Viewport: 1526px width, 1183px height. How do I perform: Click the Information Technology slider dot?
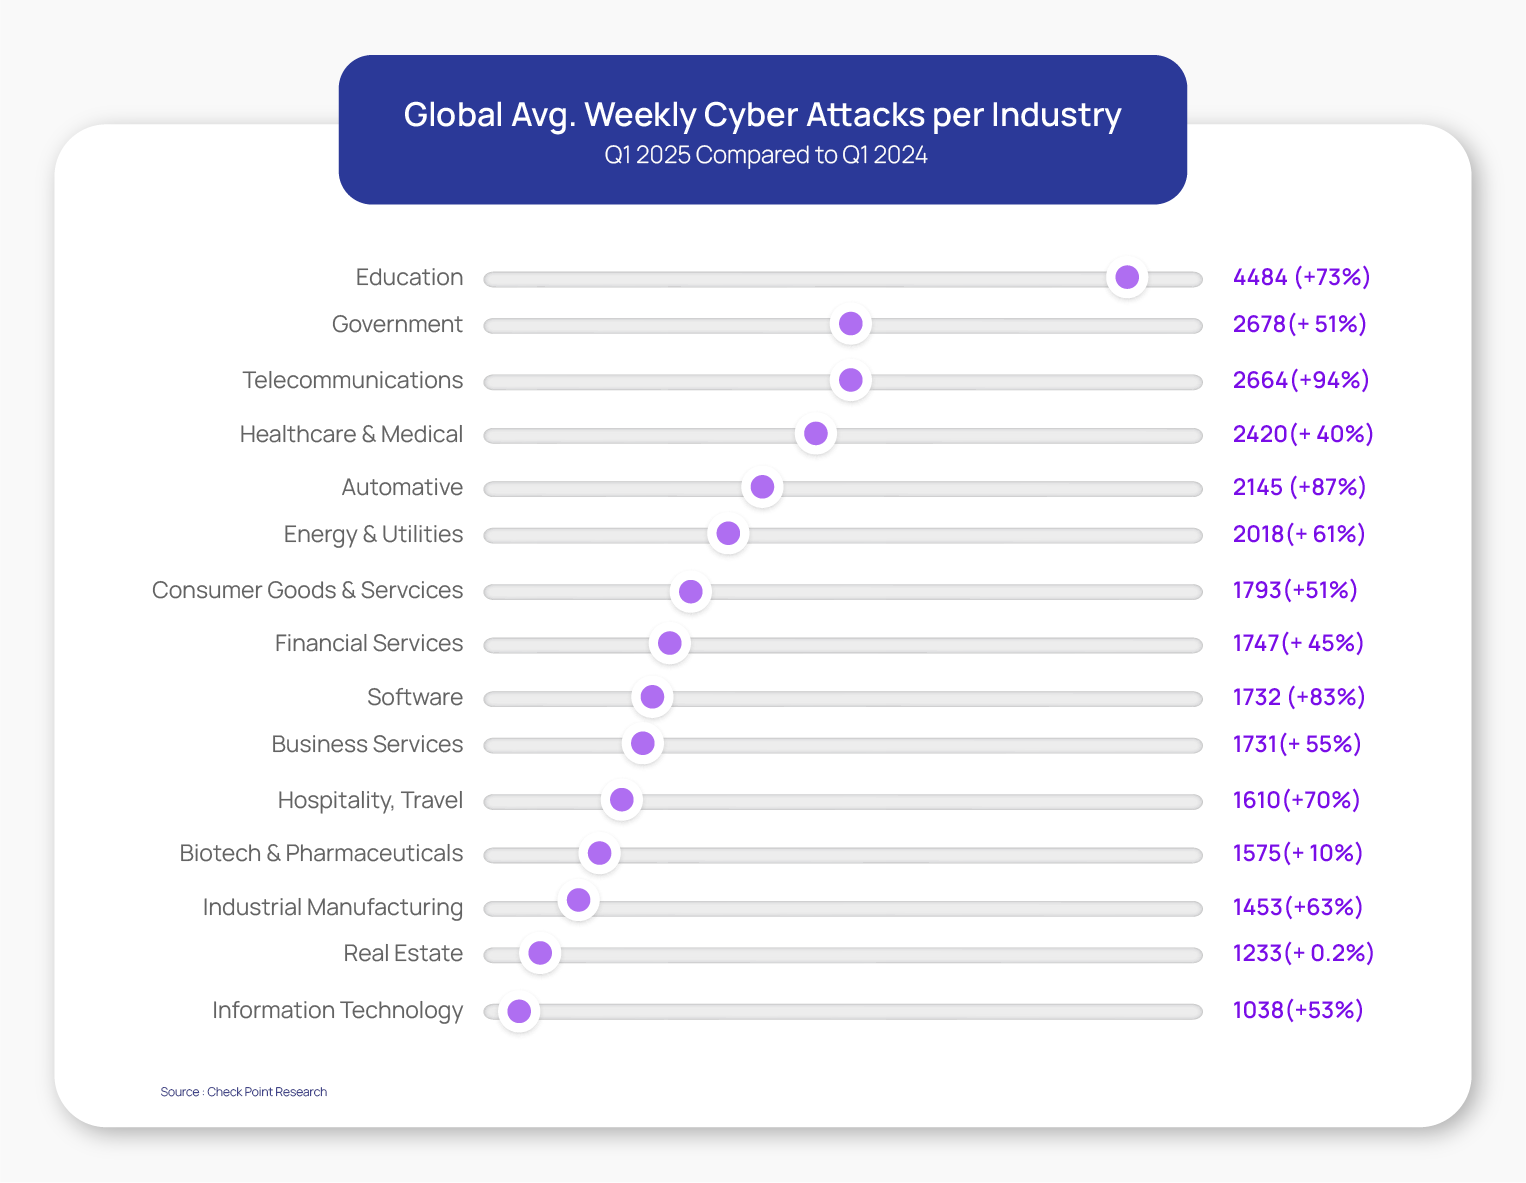pyautogui.click(x=519, y=1011)
